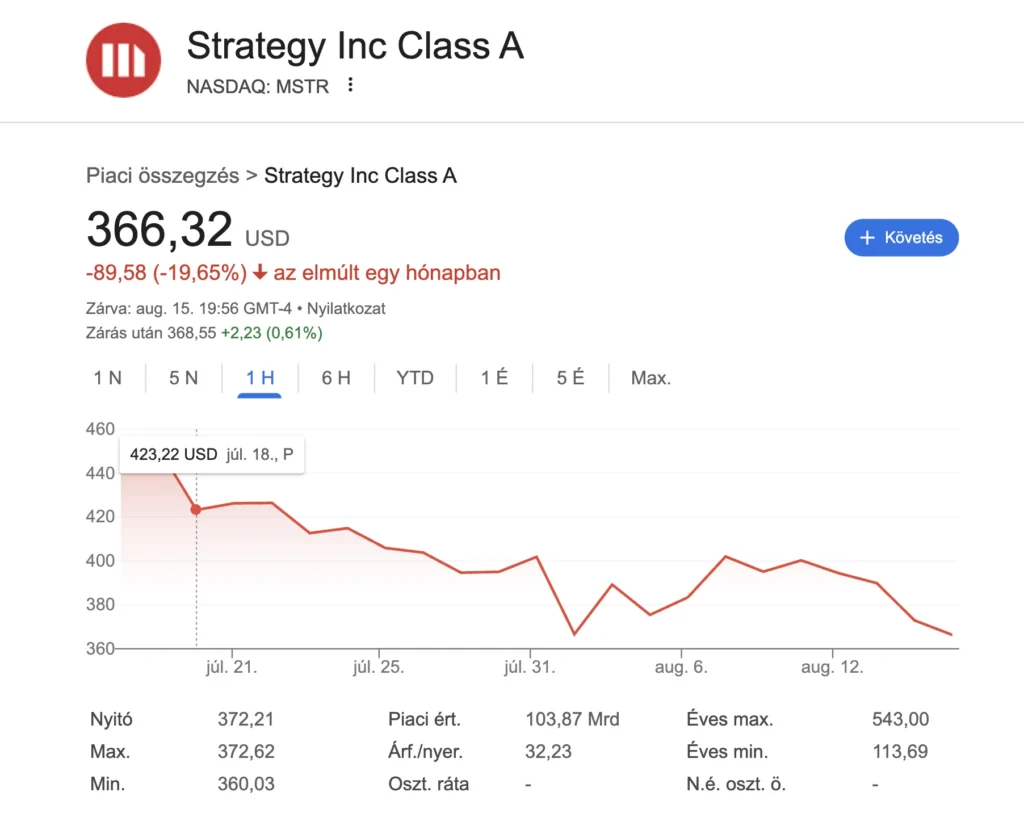Screen dimensions: 1024x813
Task: Click the chart line's last point at right end
Action: [x=951, y=634]
